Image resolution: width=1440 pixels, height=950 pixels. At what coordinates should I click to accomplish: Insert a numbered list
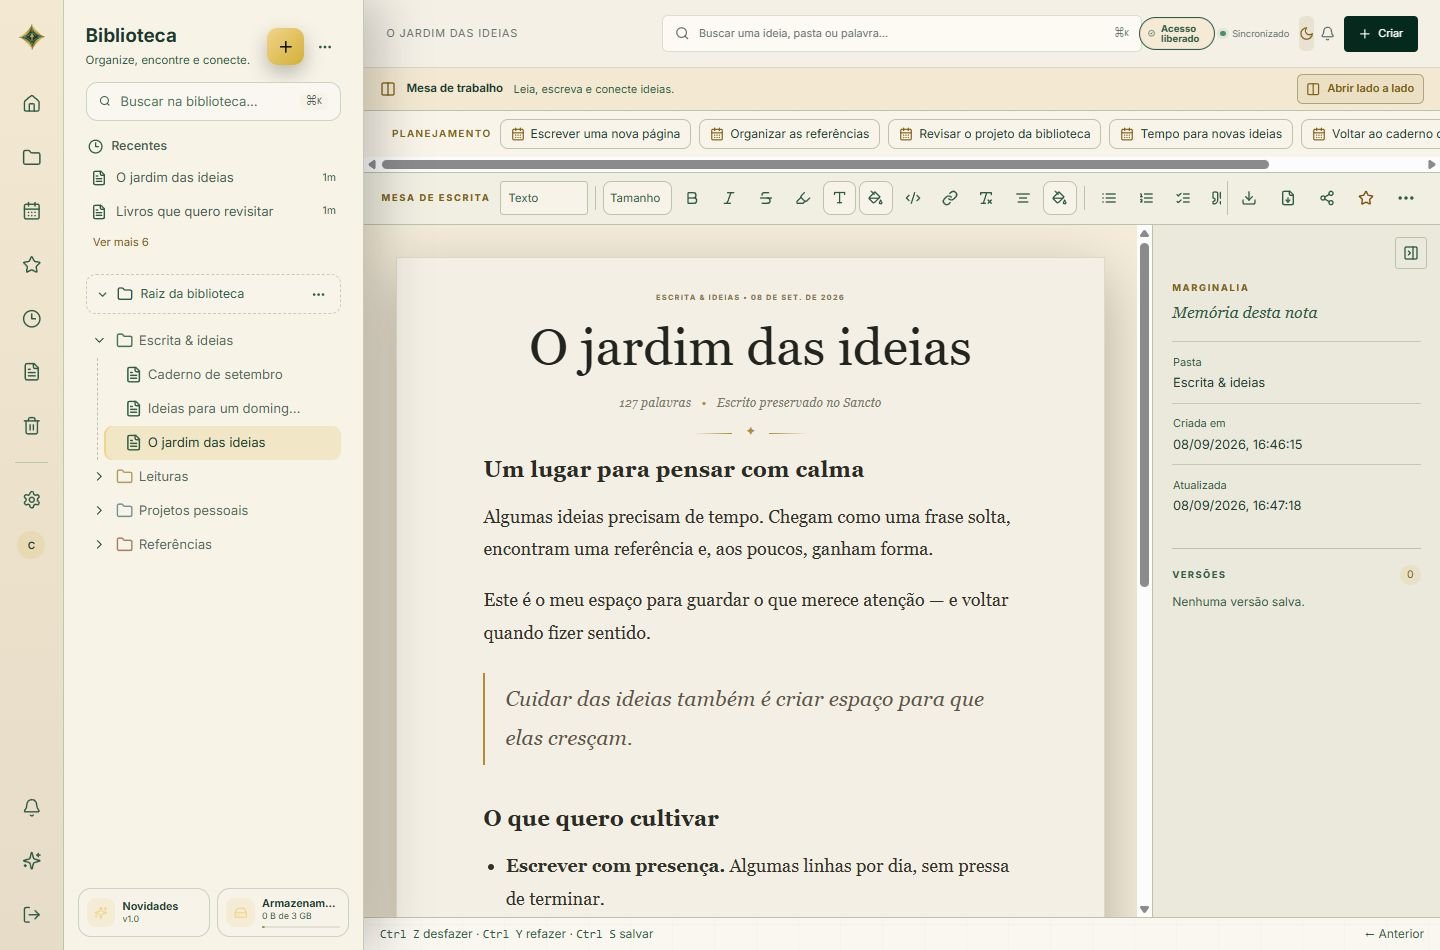click(1146, 198)
